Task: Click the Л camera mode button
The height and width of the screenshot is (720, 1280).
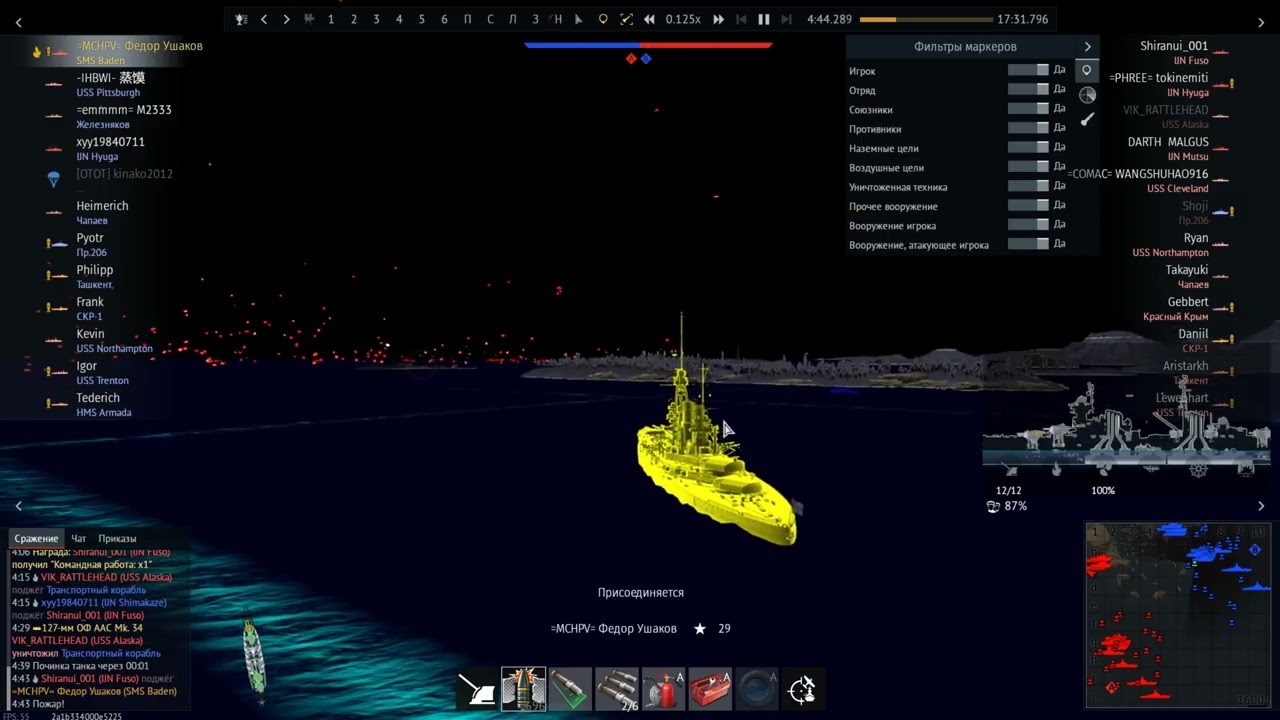Action: click(x=512, y=19)
